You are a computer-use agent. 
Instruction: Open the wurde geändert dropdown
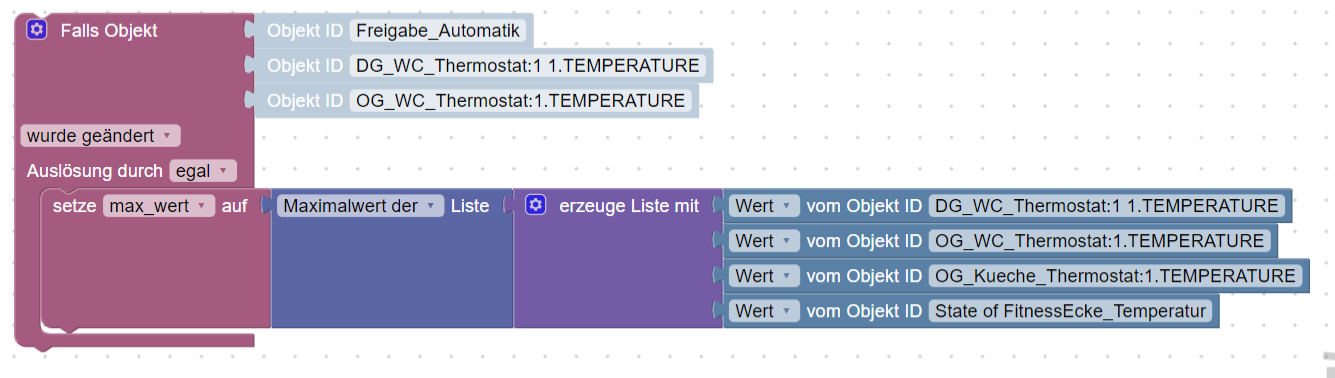click(x=100, y=135)
